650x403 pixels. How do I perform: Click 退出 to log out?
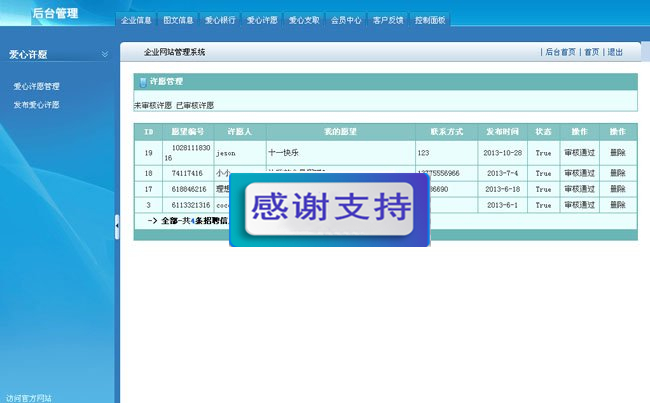click(615, 52)
